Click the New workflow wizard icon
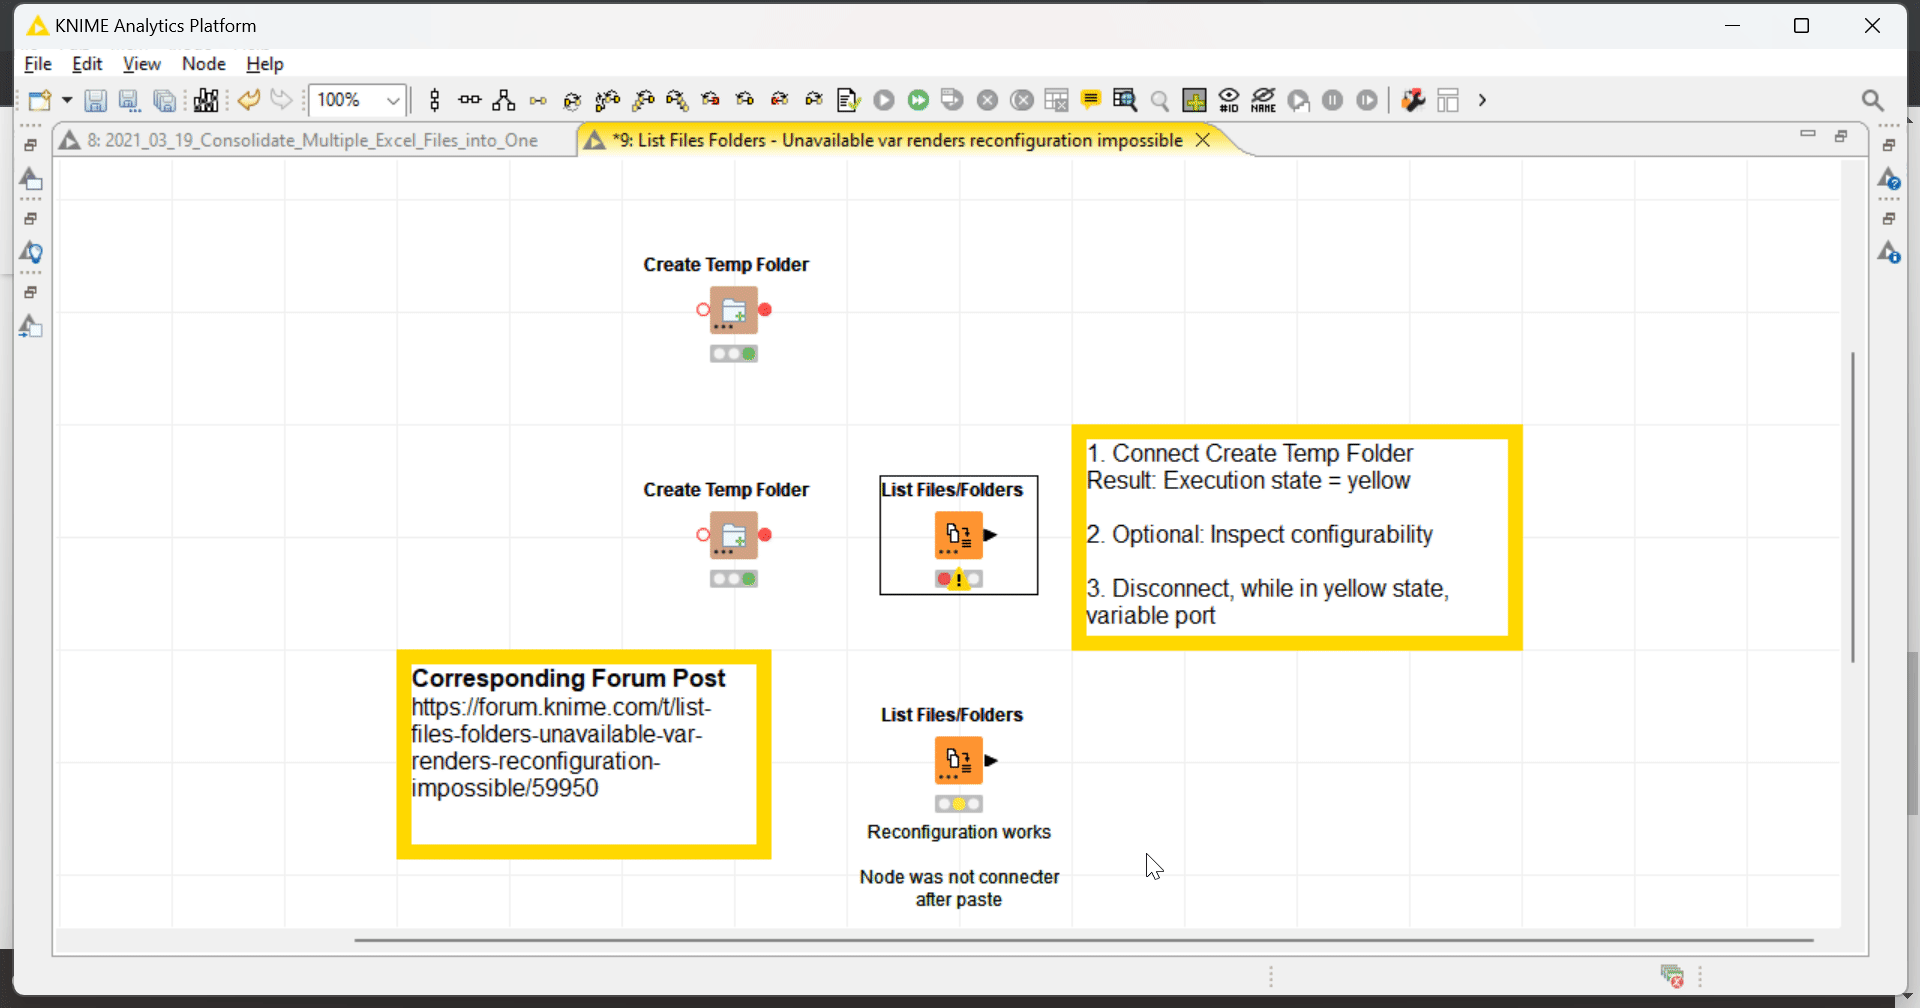This screenshot has width=1920, height=1008. point(39,100)
